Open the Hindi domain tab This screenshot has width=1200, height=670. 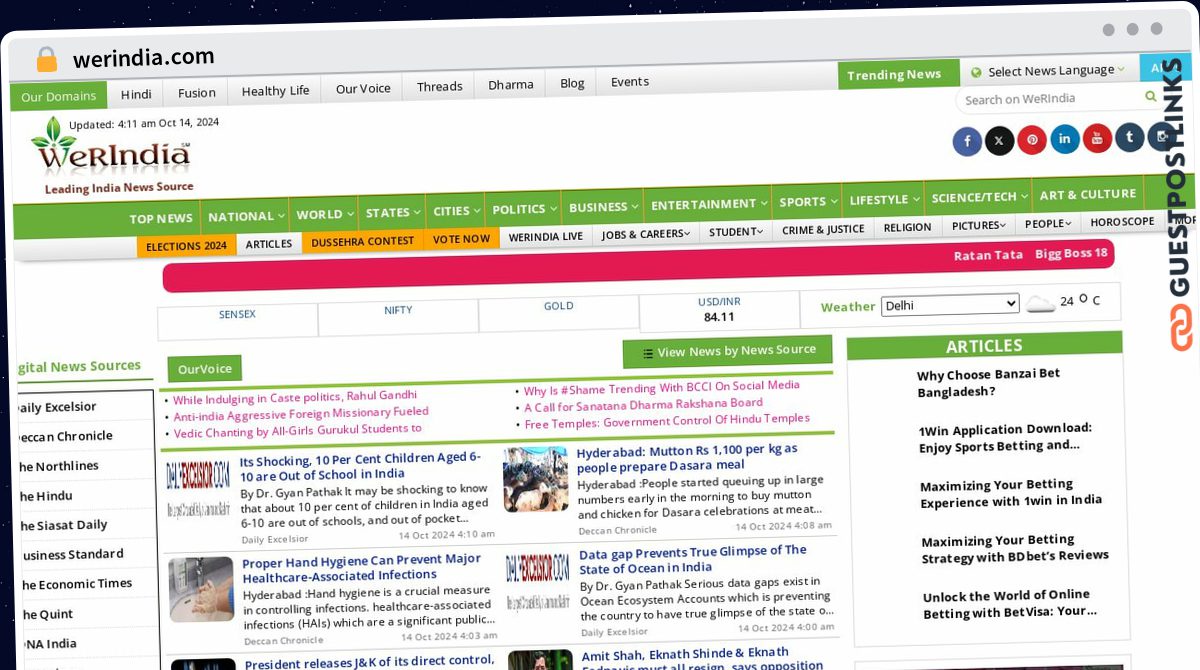tap(136, 94)
